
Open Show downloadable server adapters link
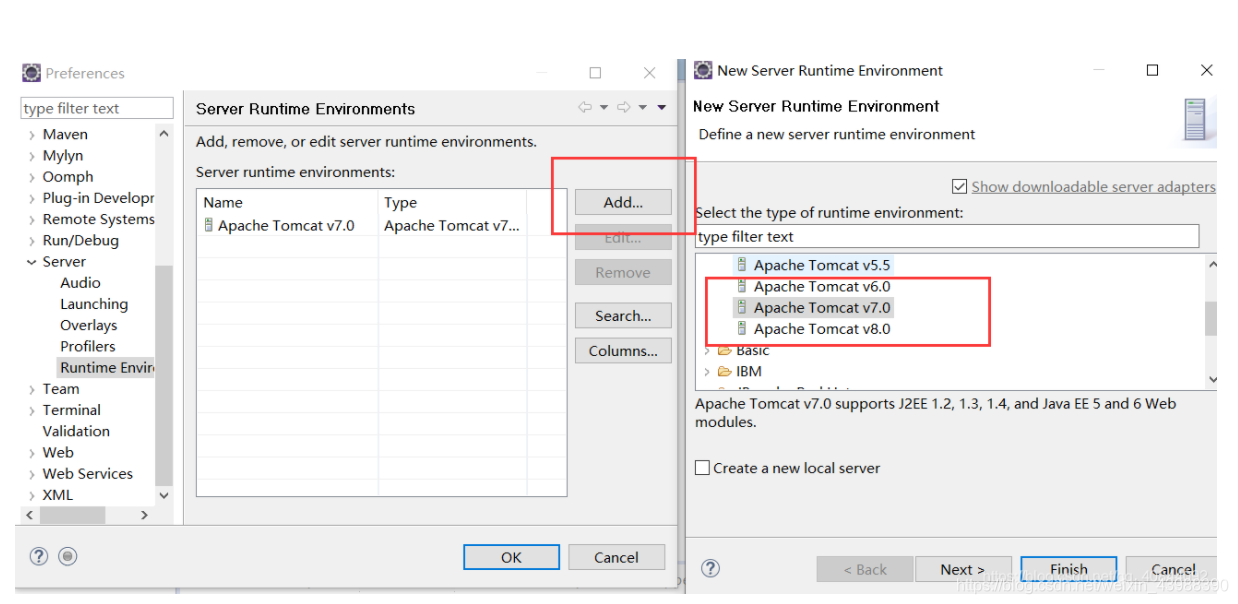point(1094,187)
